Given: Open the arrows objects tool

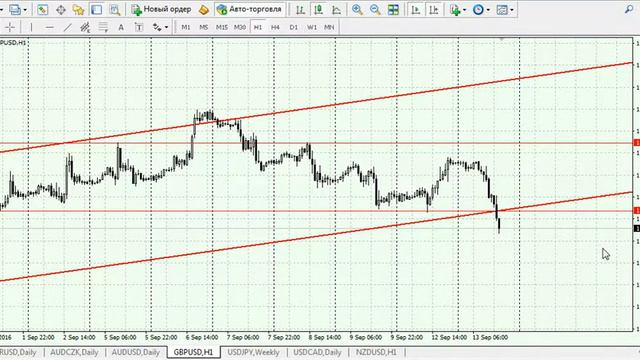Looking at the screenshot, I should pyautogui.click(x=157, y=27).
